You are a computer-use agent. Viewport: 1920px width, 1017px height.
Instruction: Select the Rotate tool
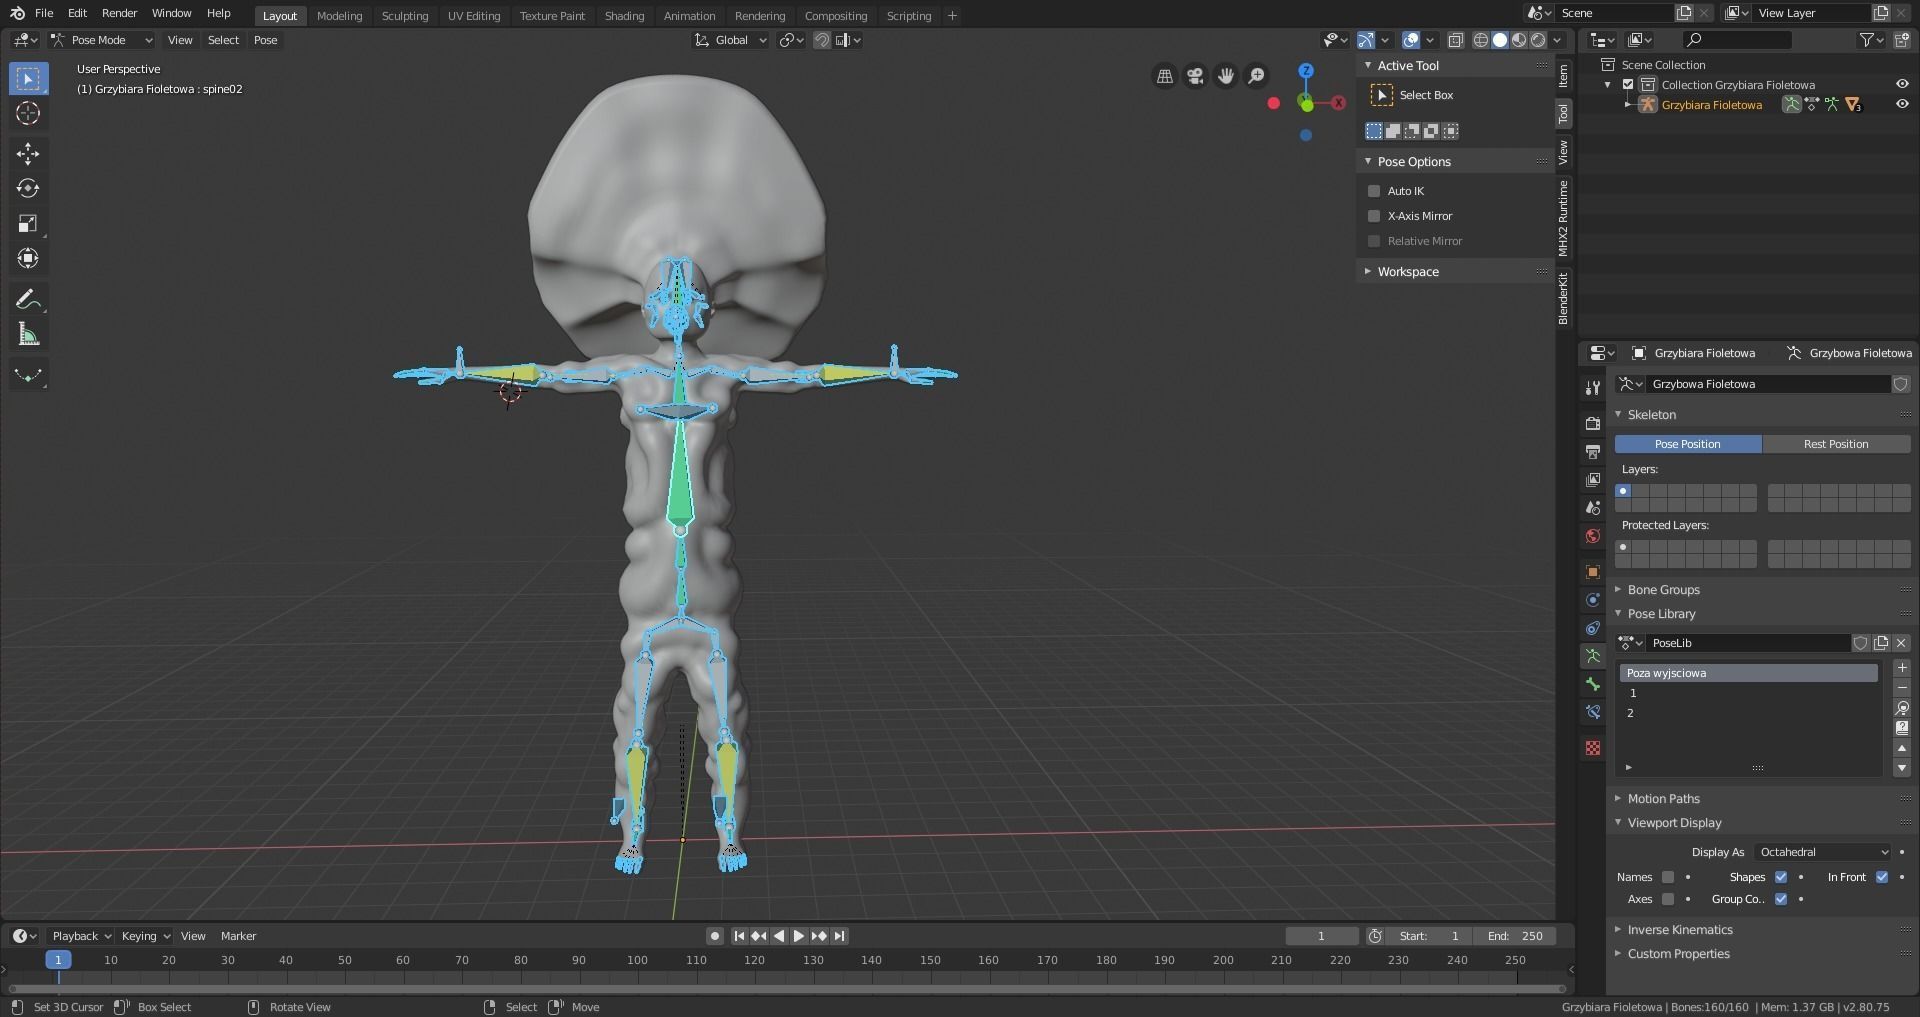pos(28,188)
